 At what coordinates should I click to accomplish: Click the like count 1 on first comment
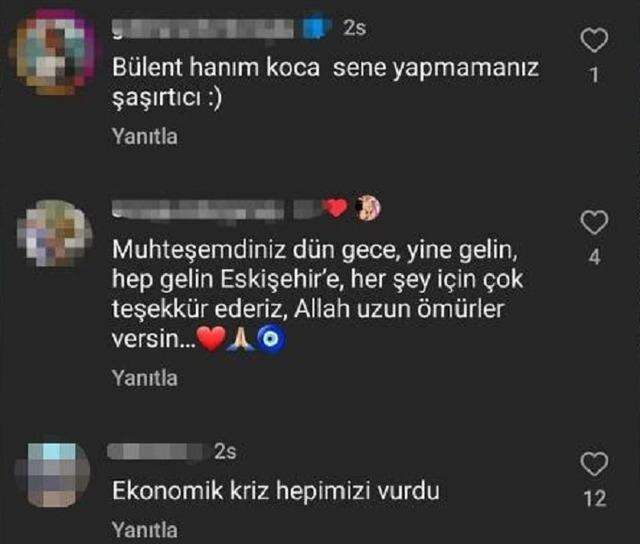pyautogui.click(x=594, y=75)
